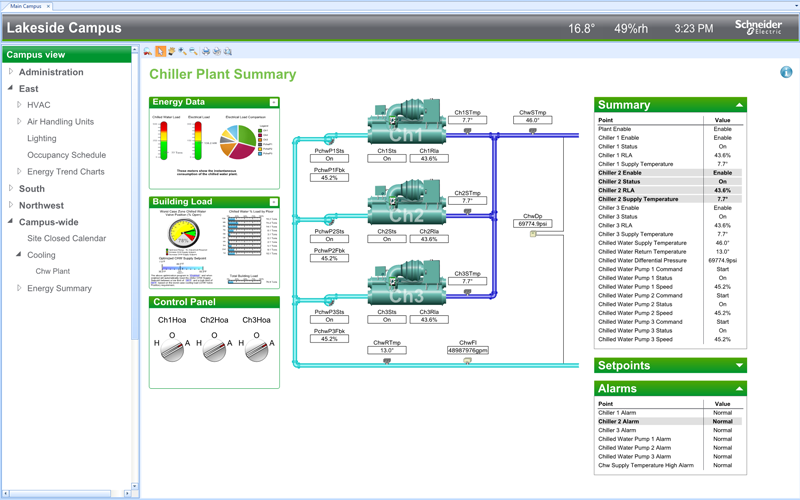Activate the pan hand tool
Screen dimensions: 800x500
pyautogui.click(x=171, y=51)
